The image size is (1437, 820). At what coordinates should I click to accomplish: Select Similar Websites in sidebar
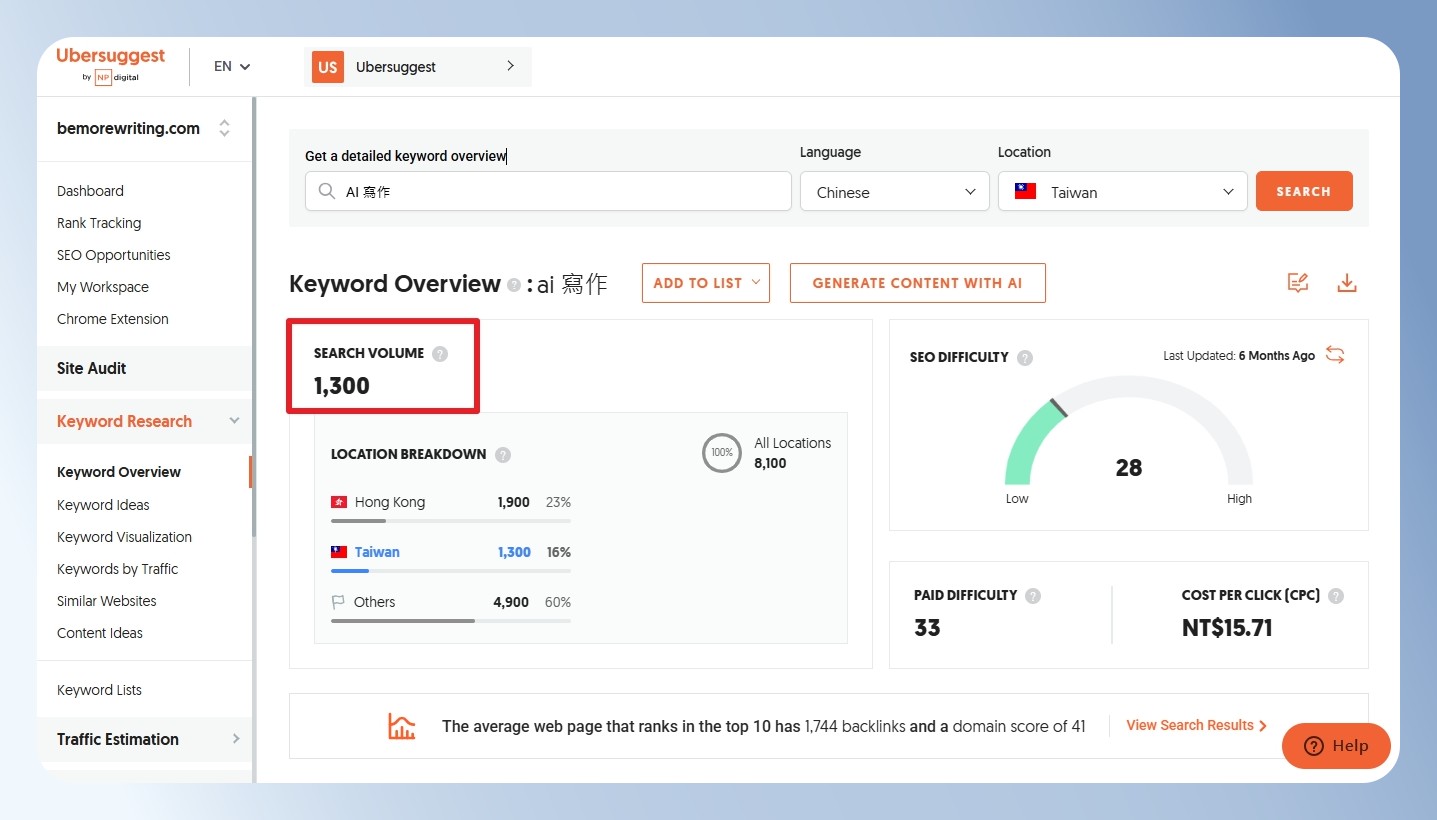point(107,601)
